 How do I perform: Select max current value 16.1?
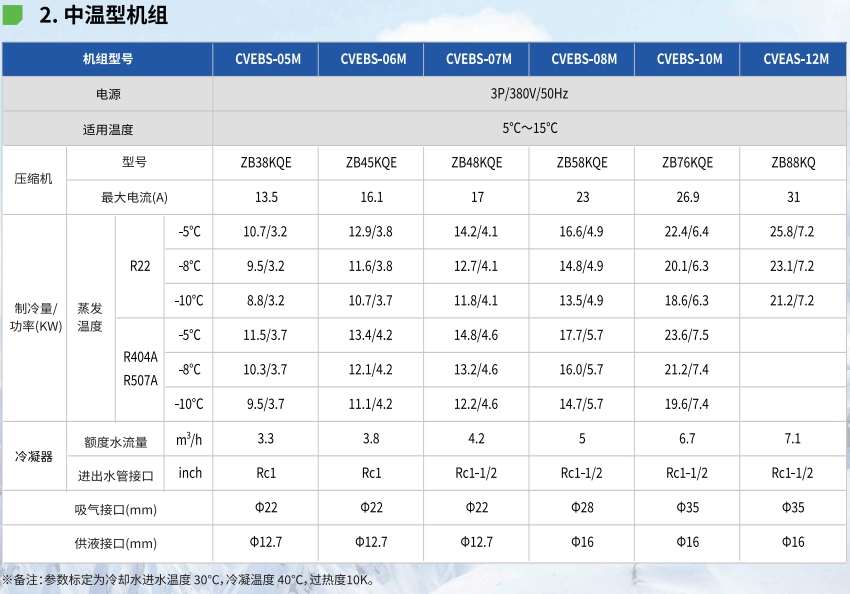pyautogui.click(x=372, y=197)
